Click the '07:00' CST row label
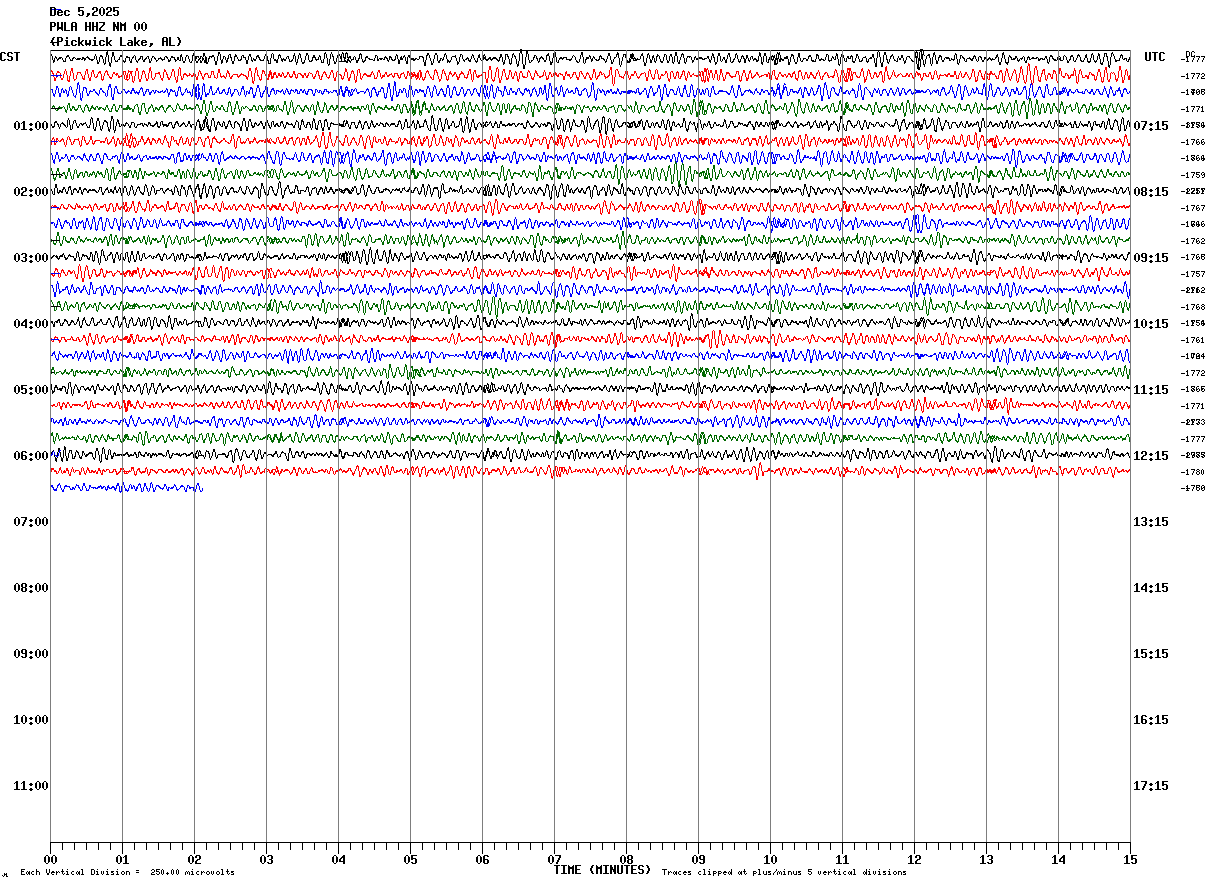The height and width of the screenshot is (886, 1210). [31, 522]
